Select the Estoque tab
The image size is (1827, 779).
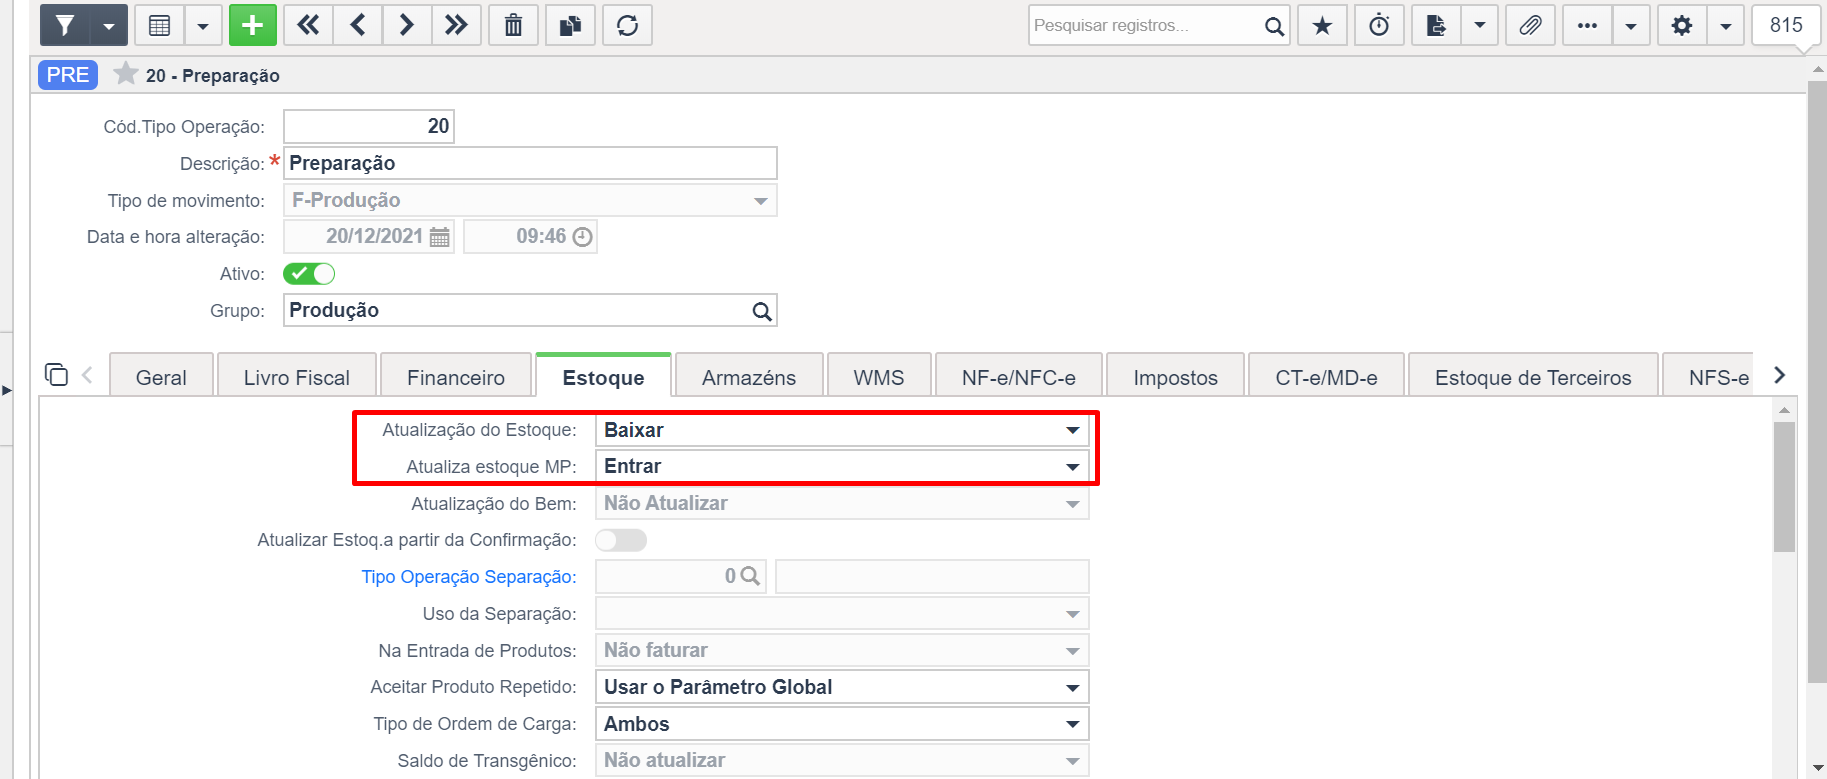click(x=604, y=378)
